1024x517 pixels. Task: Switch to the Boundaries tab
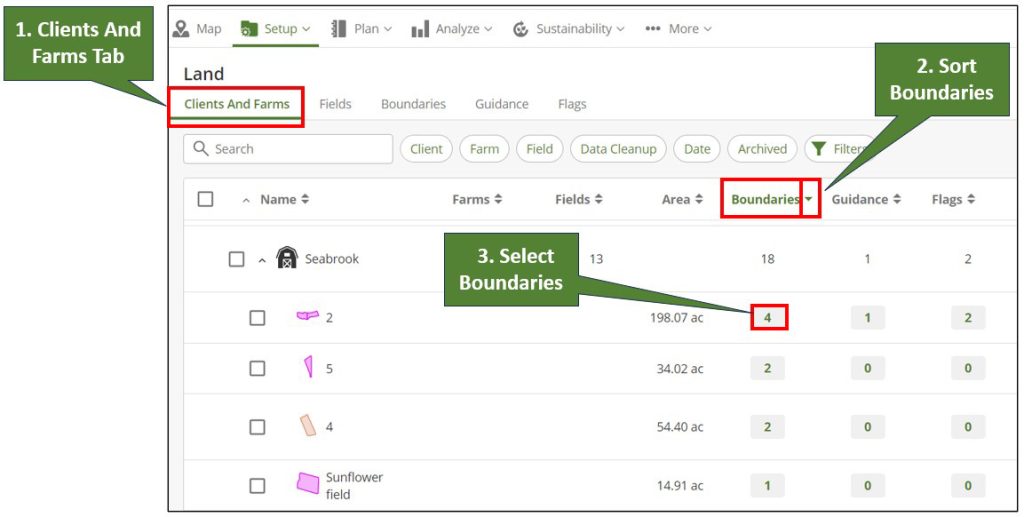(413, 104)
